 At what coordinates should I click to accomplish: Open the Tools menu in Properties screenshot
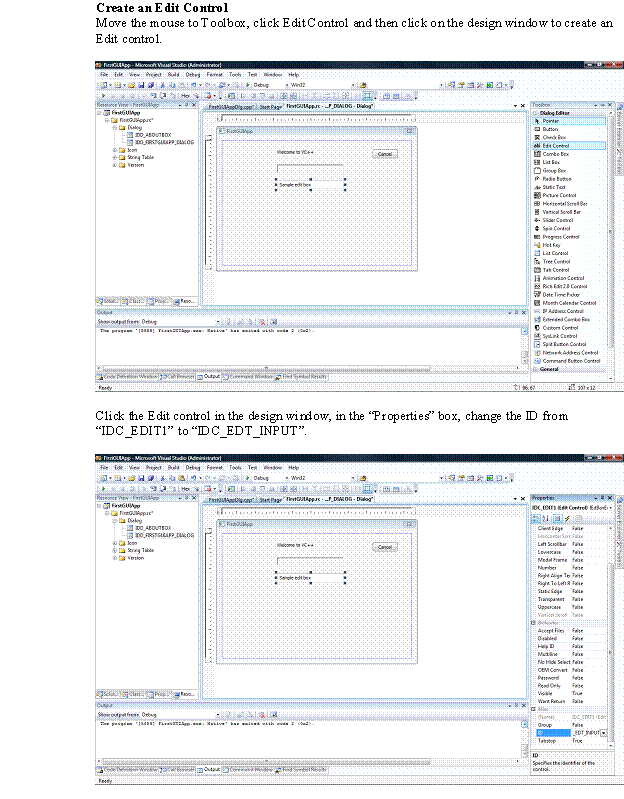tap(235, 467)
